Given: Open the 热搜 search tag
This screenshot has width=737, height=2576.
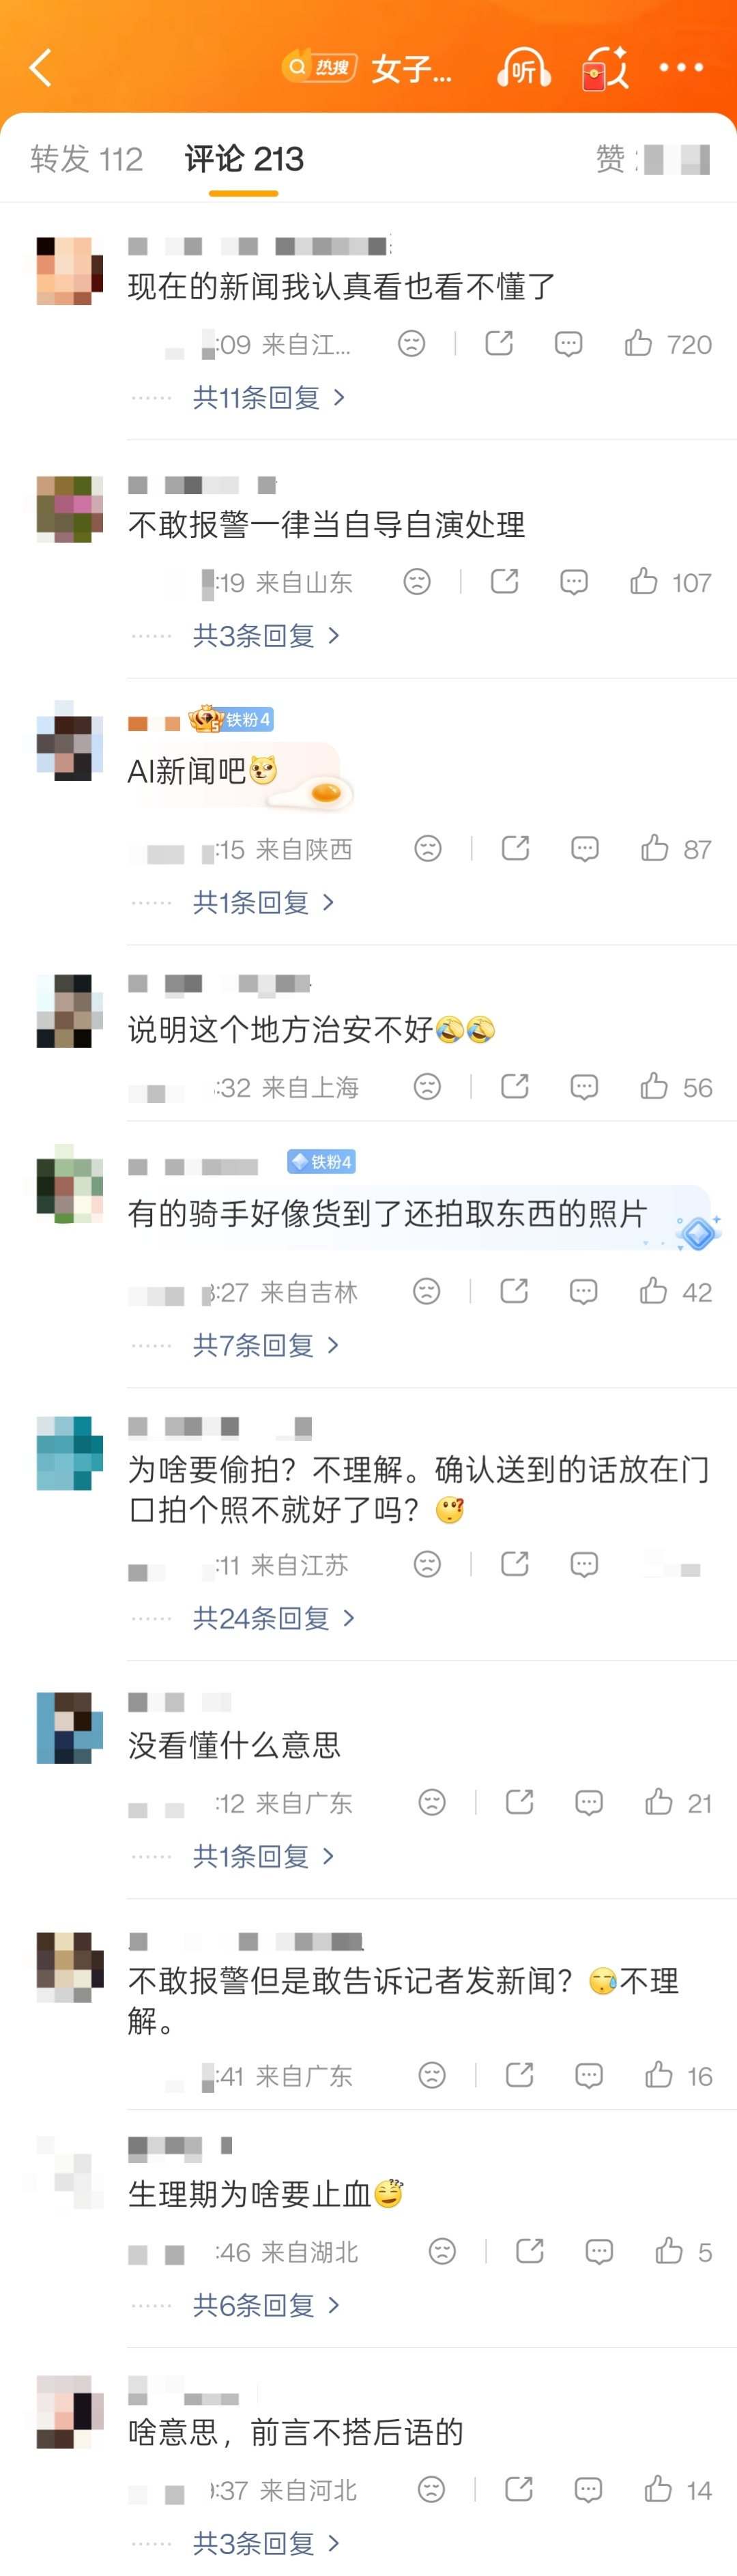Looking at the screenshot, I should 319,67.
